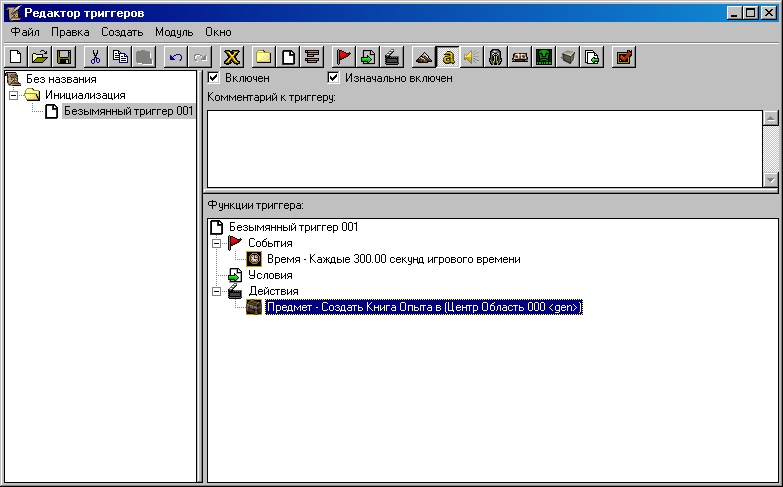Click the Cut scissors icon

click(95, 57)
